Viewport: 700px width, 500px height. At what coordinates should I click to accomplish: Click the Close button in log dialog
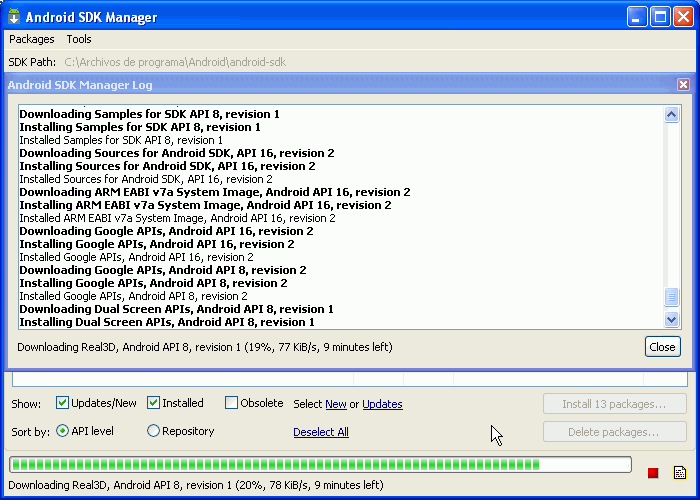pyautogui.click(x=662, y=347)
